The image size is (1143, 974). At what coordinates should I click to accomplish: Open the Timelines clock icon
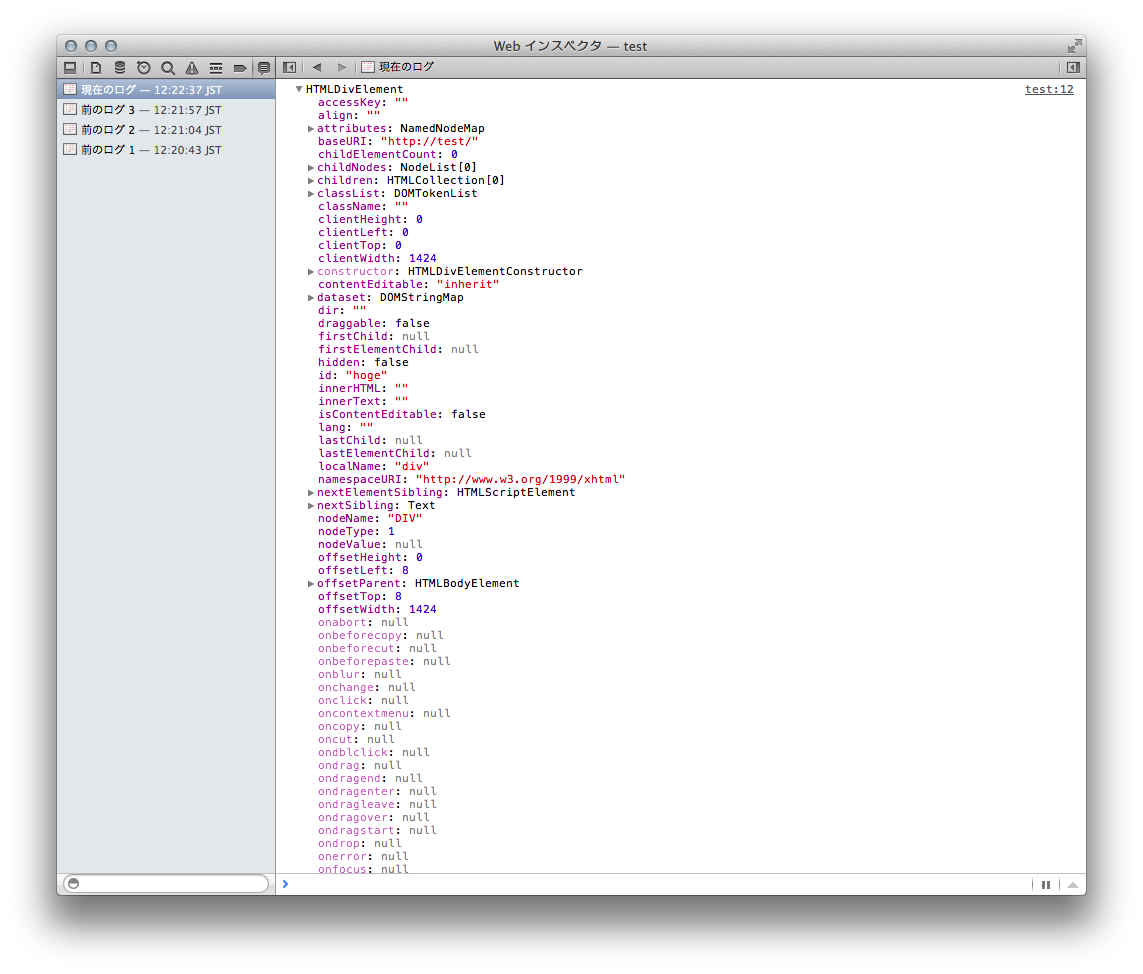click(144, 68)
